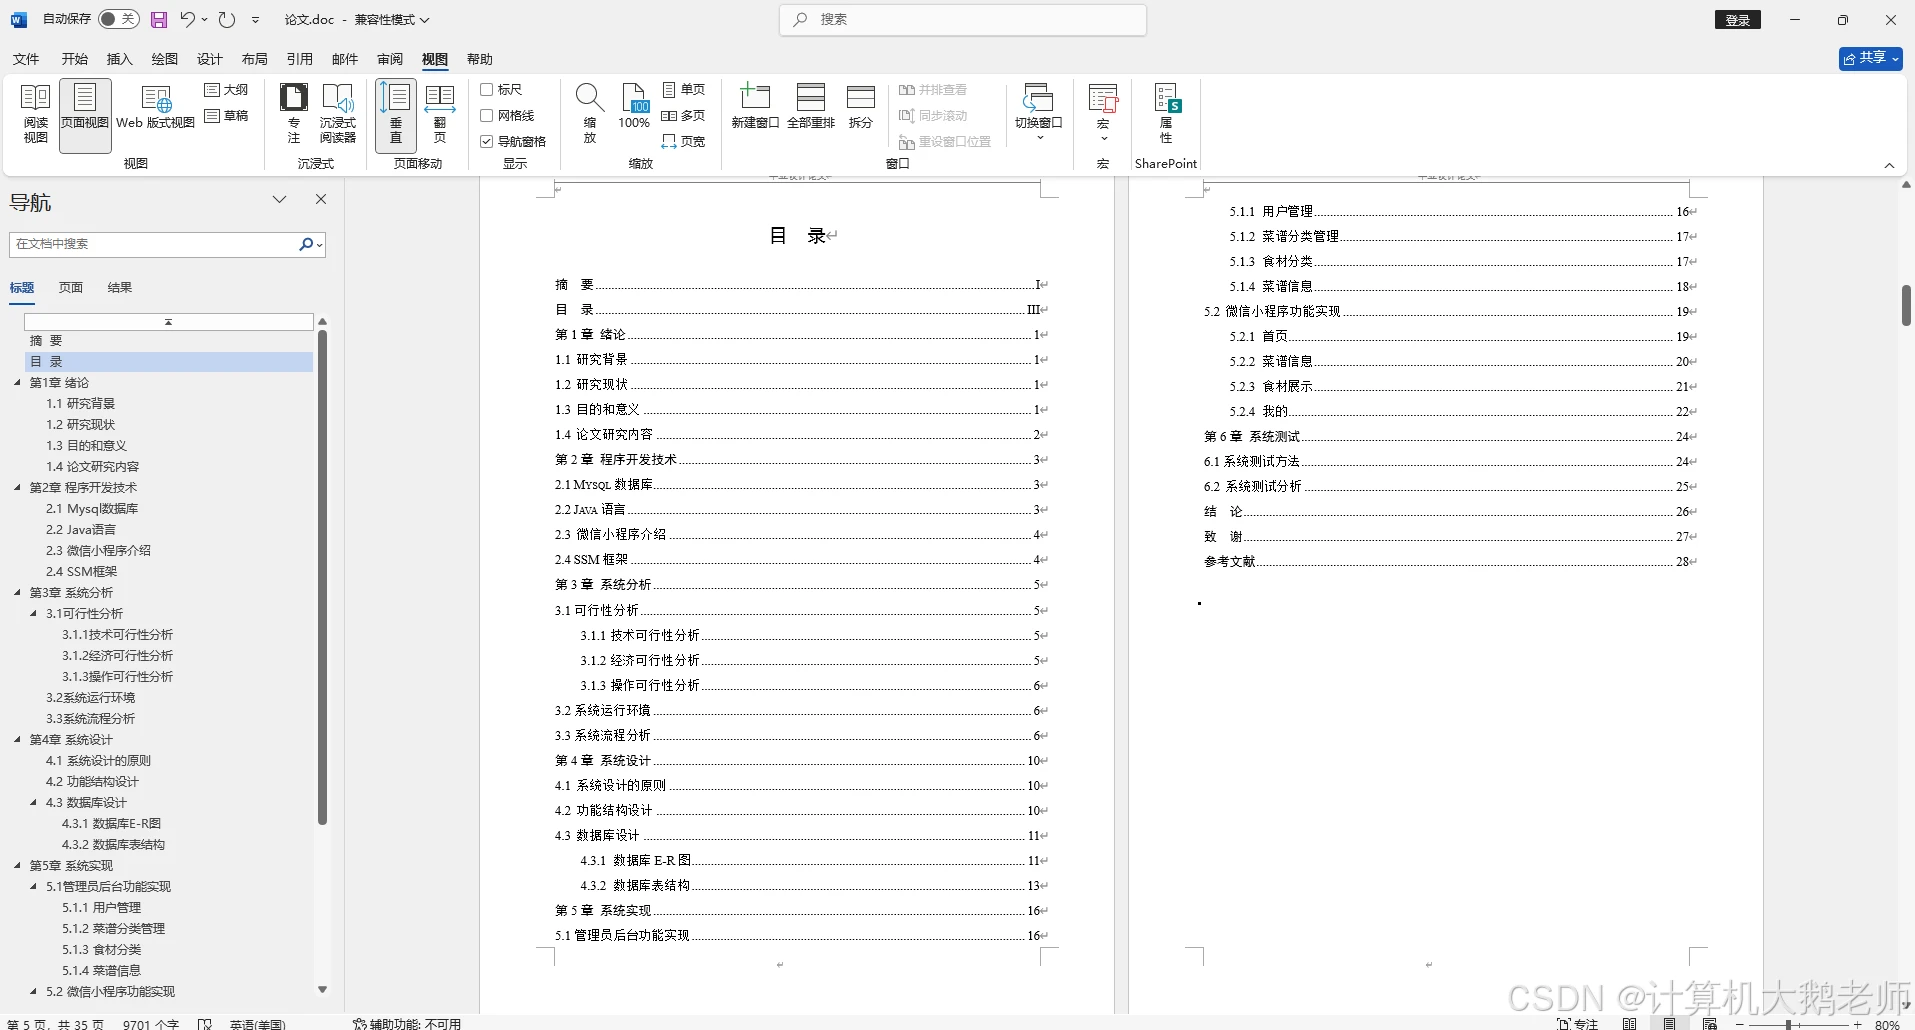This screenshot has height=1030, width=1915.
Task: Select Page Layout view (页面视图)
Action: [x=85, y=114]
